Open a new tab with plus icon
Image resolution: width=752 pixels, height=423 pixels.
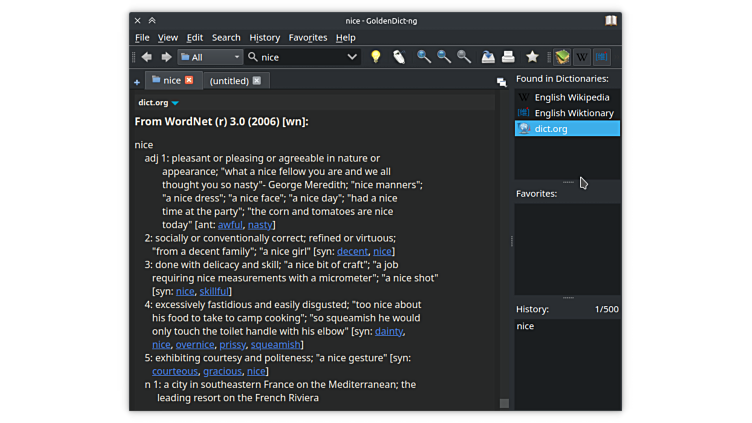click(137, 82)
